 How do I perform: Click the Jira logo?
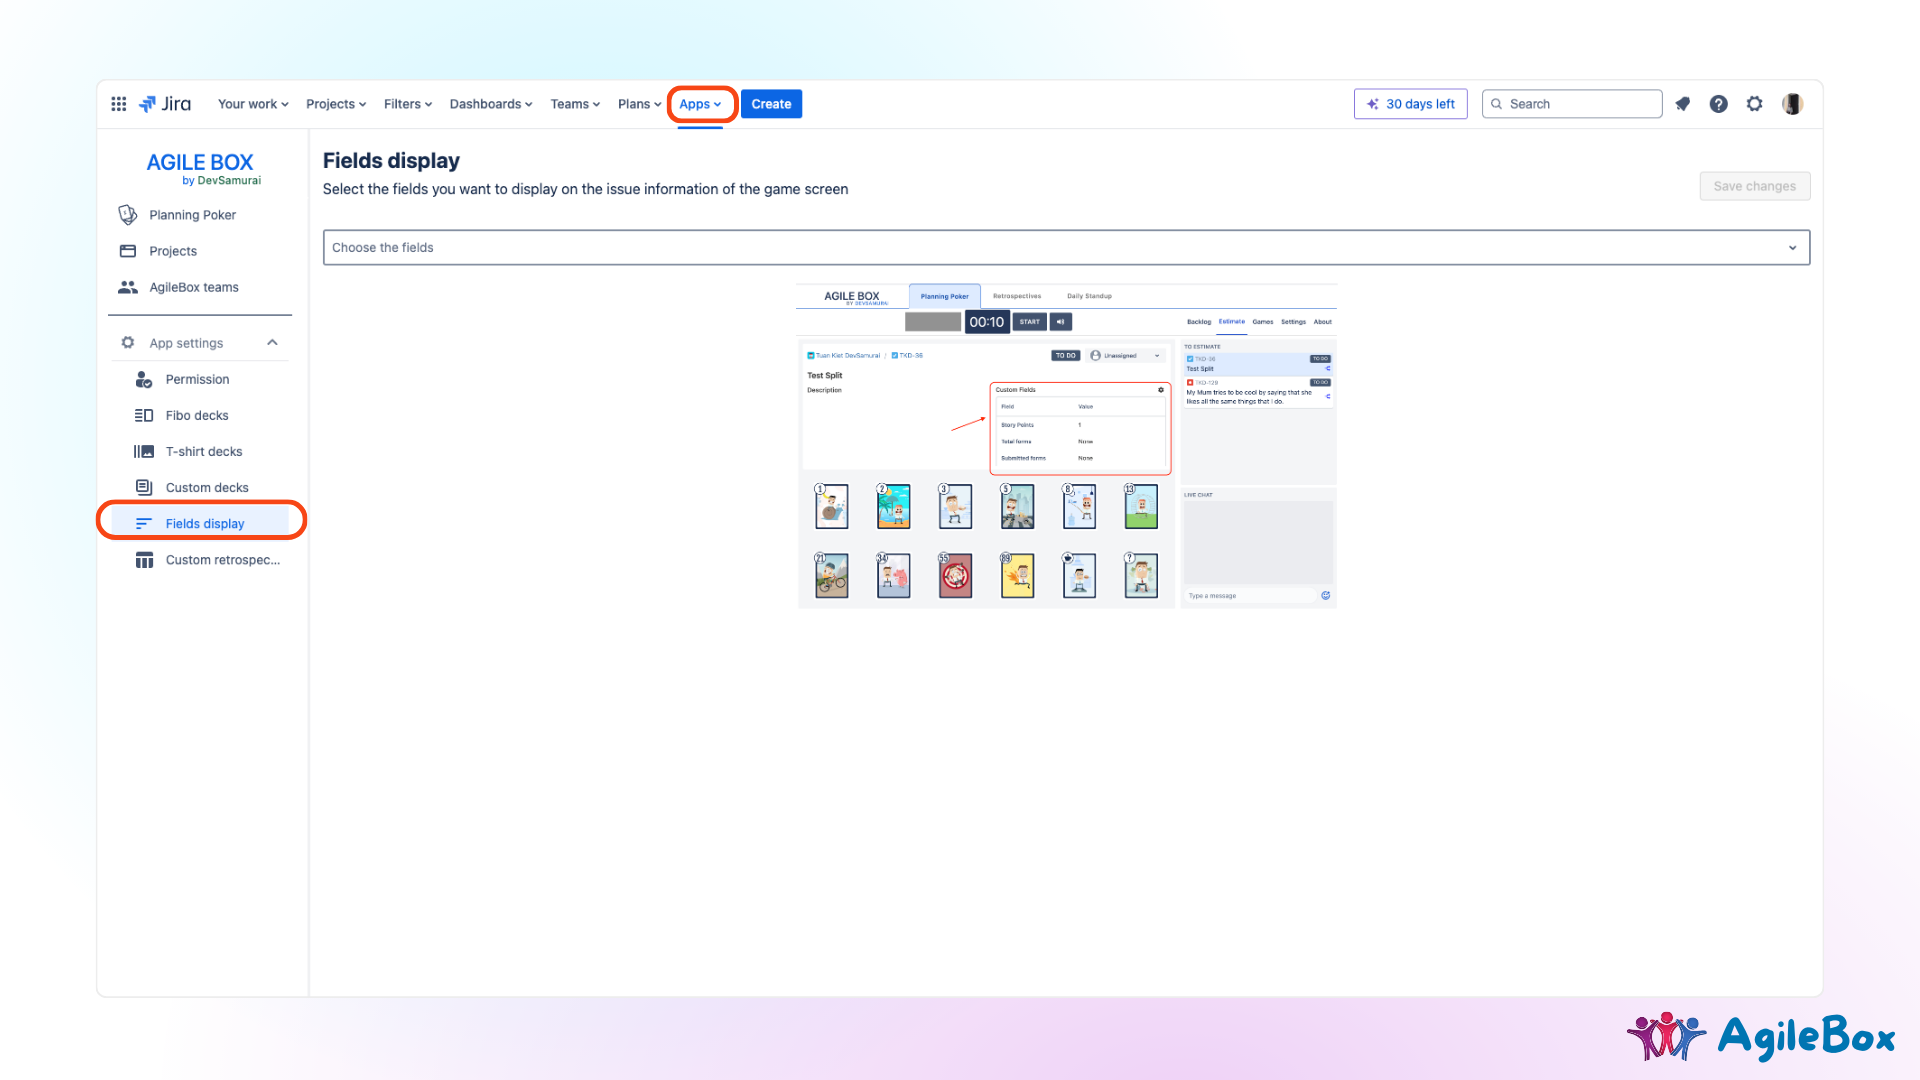[166, 104]
